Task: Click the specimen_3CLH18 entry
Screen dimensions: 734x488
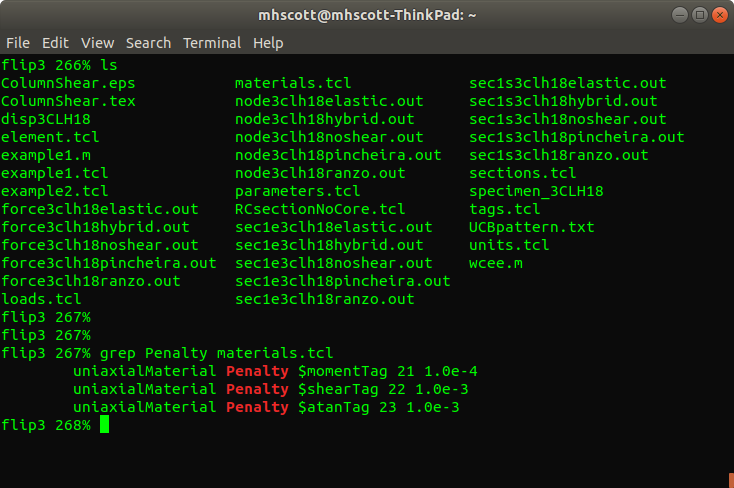Action: coord(536,191)
